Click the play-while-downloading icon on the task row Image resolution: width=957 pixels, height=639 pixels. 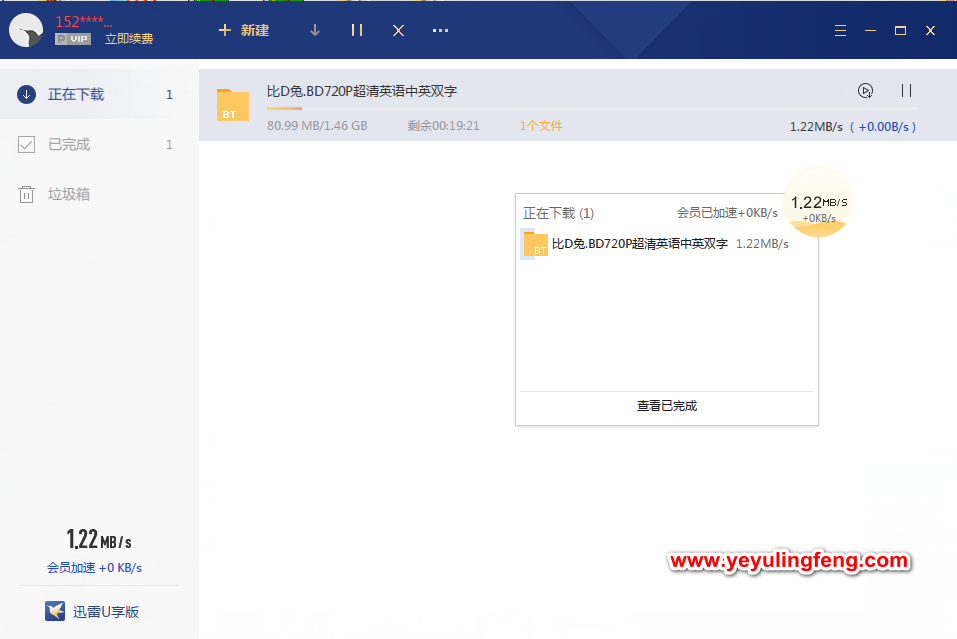coord(865,91)
